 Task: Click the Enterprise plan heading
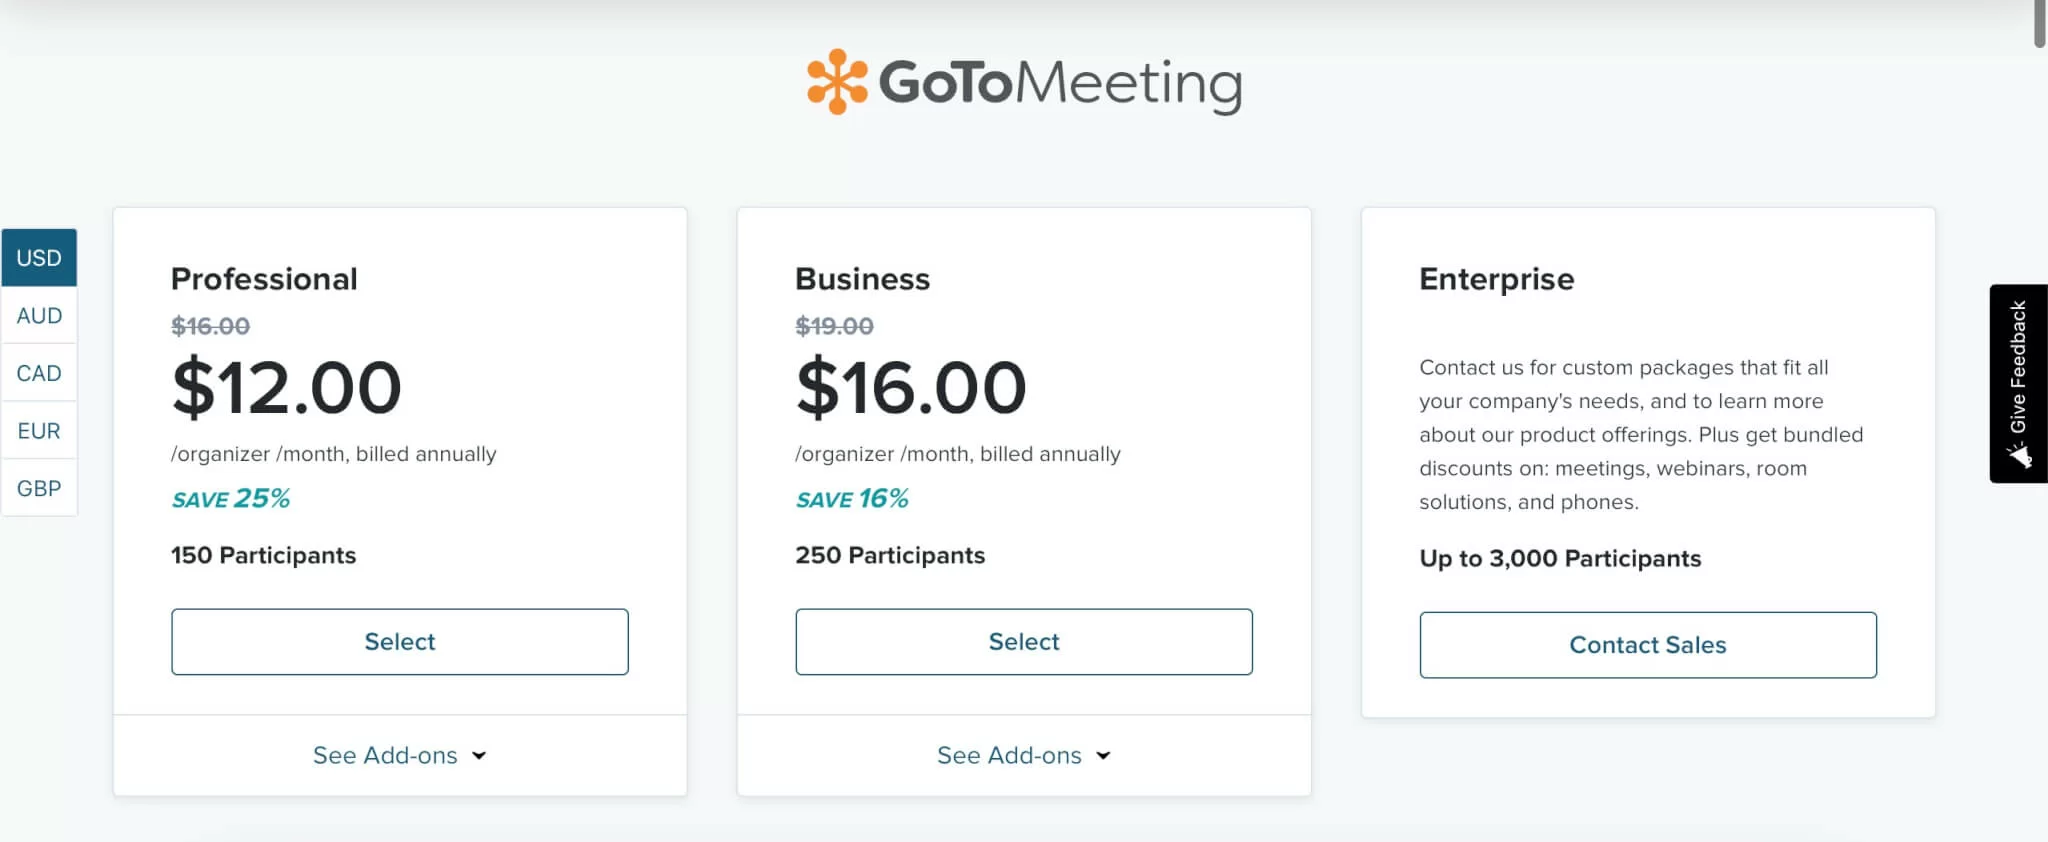(x=1496, y=279)
